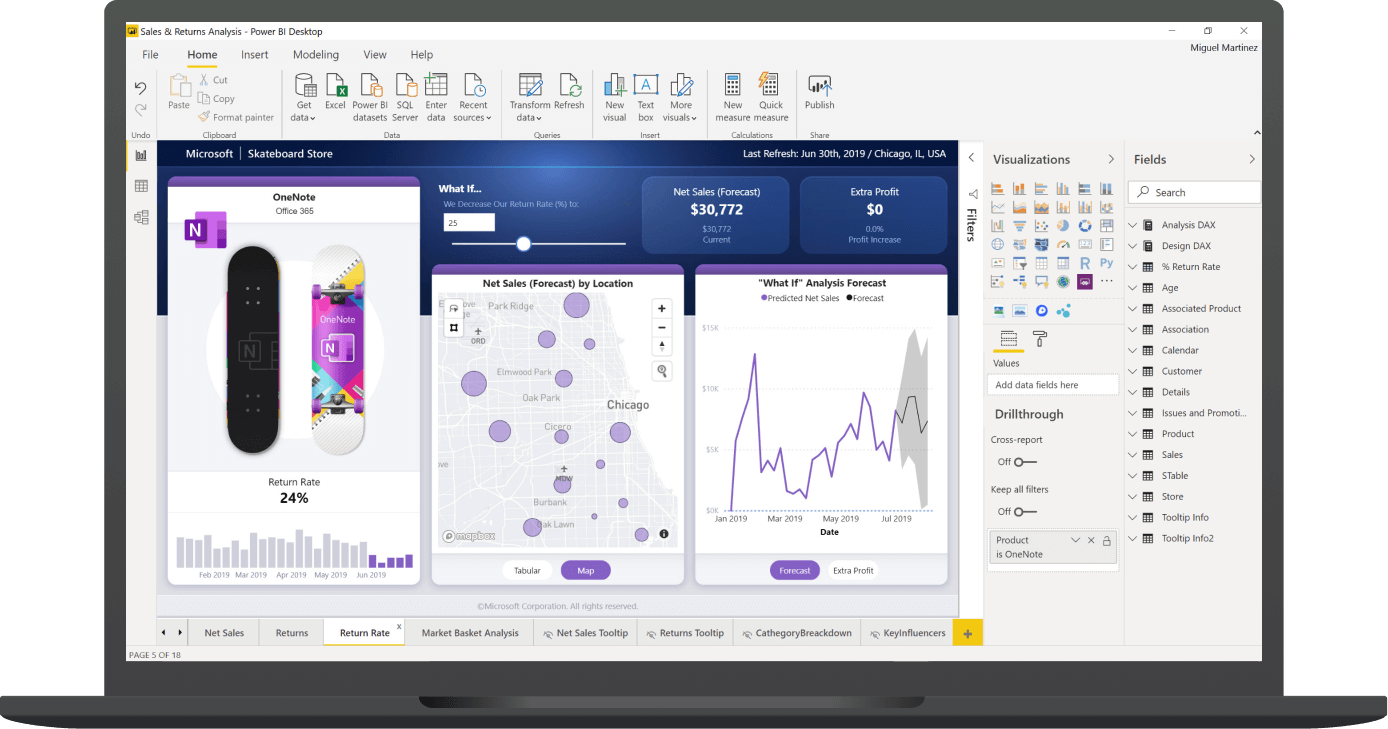
Task: Expand the Product table in Fields
Action: tap(1133, 434)
